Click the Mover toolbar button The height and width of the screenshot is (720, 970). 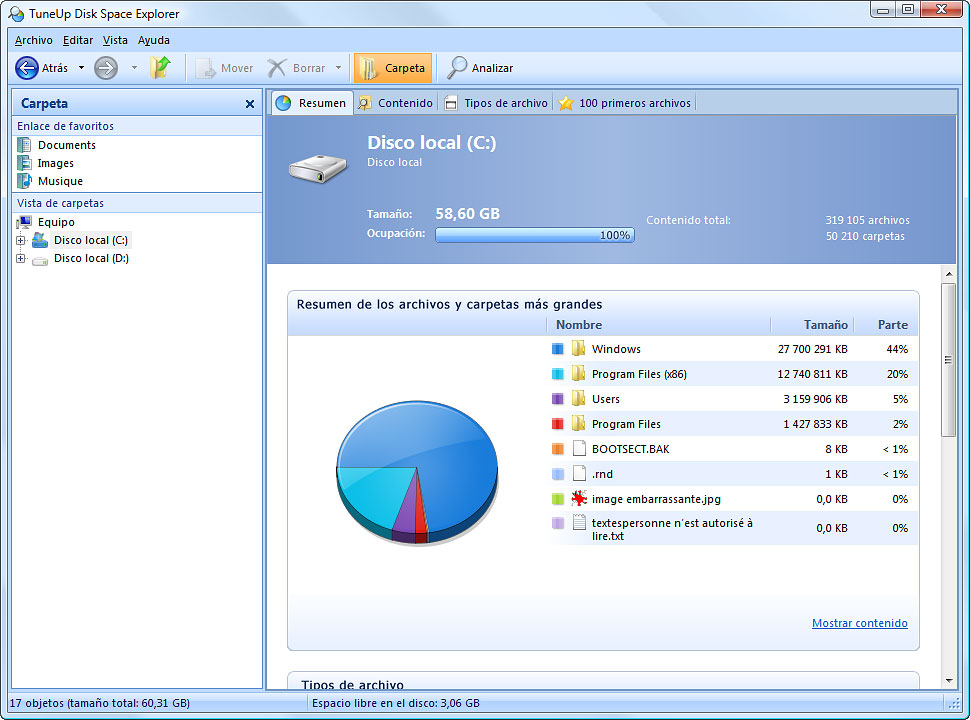coord(224,68)
